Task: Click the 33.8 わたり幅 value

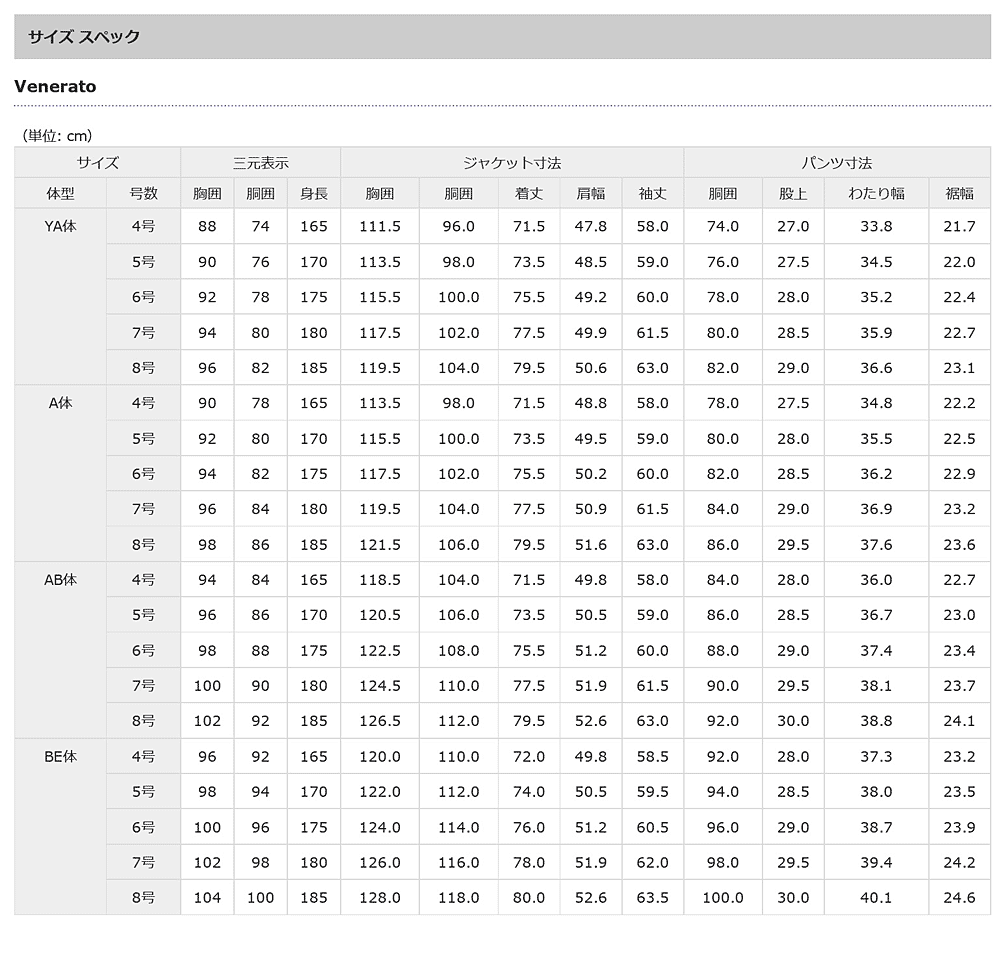Action: tap(876, 226)
